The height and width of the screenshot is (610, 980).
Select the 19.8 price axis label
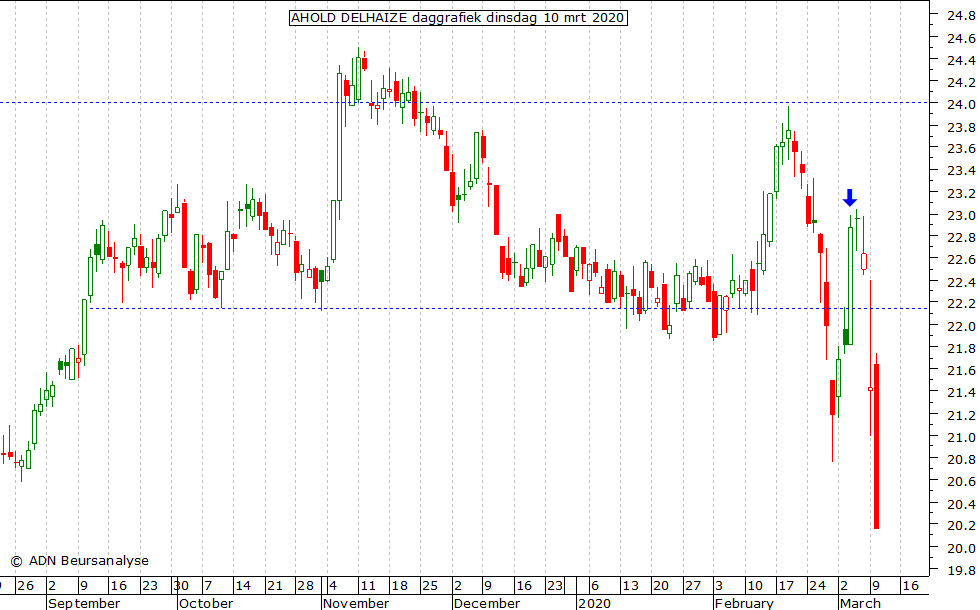pos(961,570)
